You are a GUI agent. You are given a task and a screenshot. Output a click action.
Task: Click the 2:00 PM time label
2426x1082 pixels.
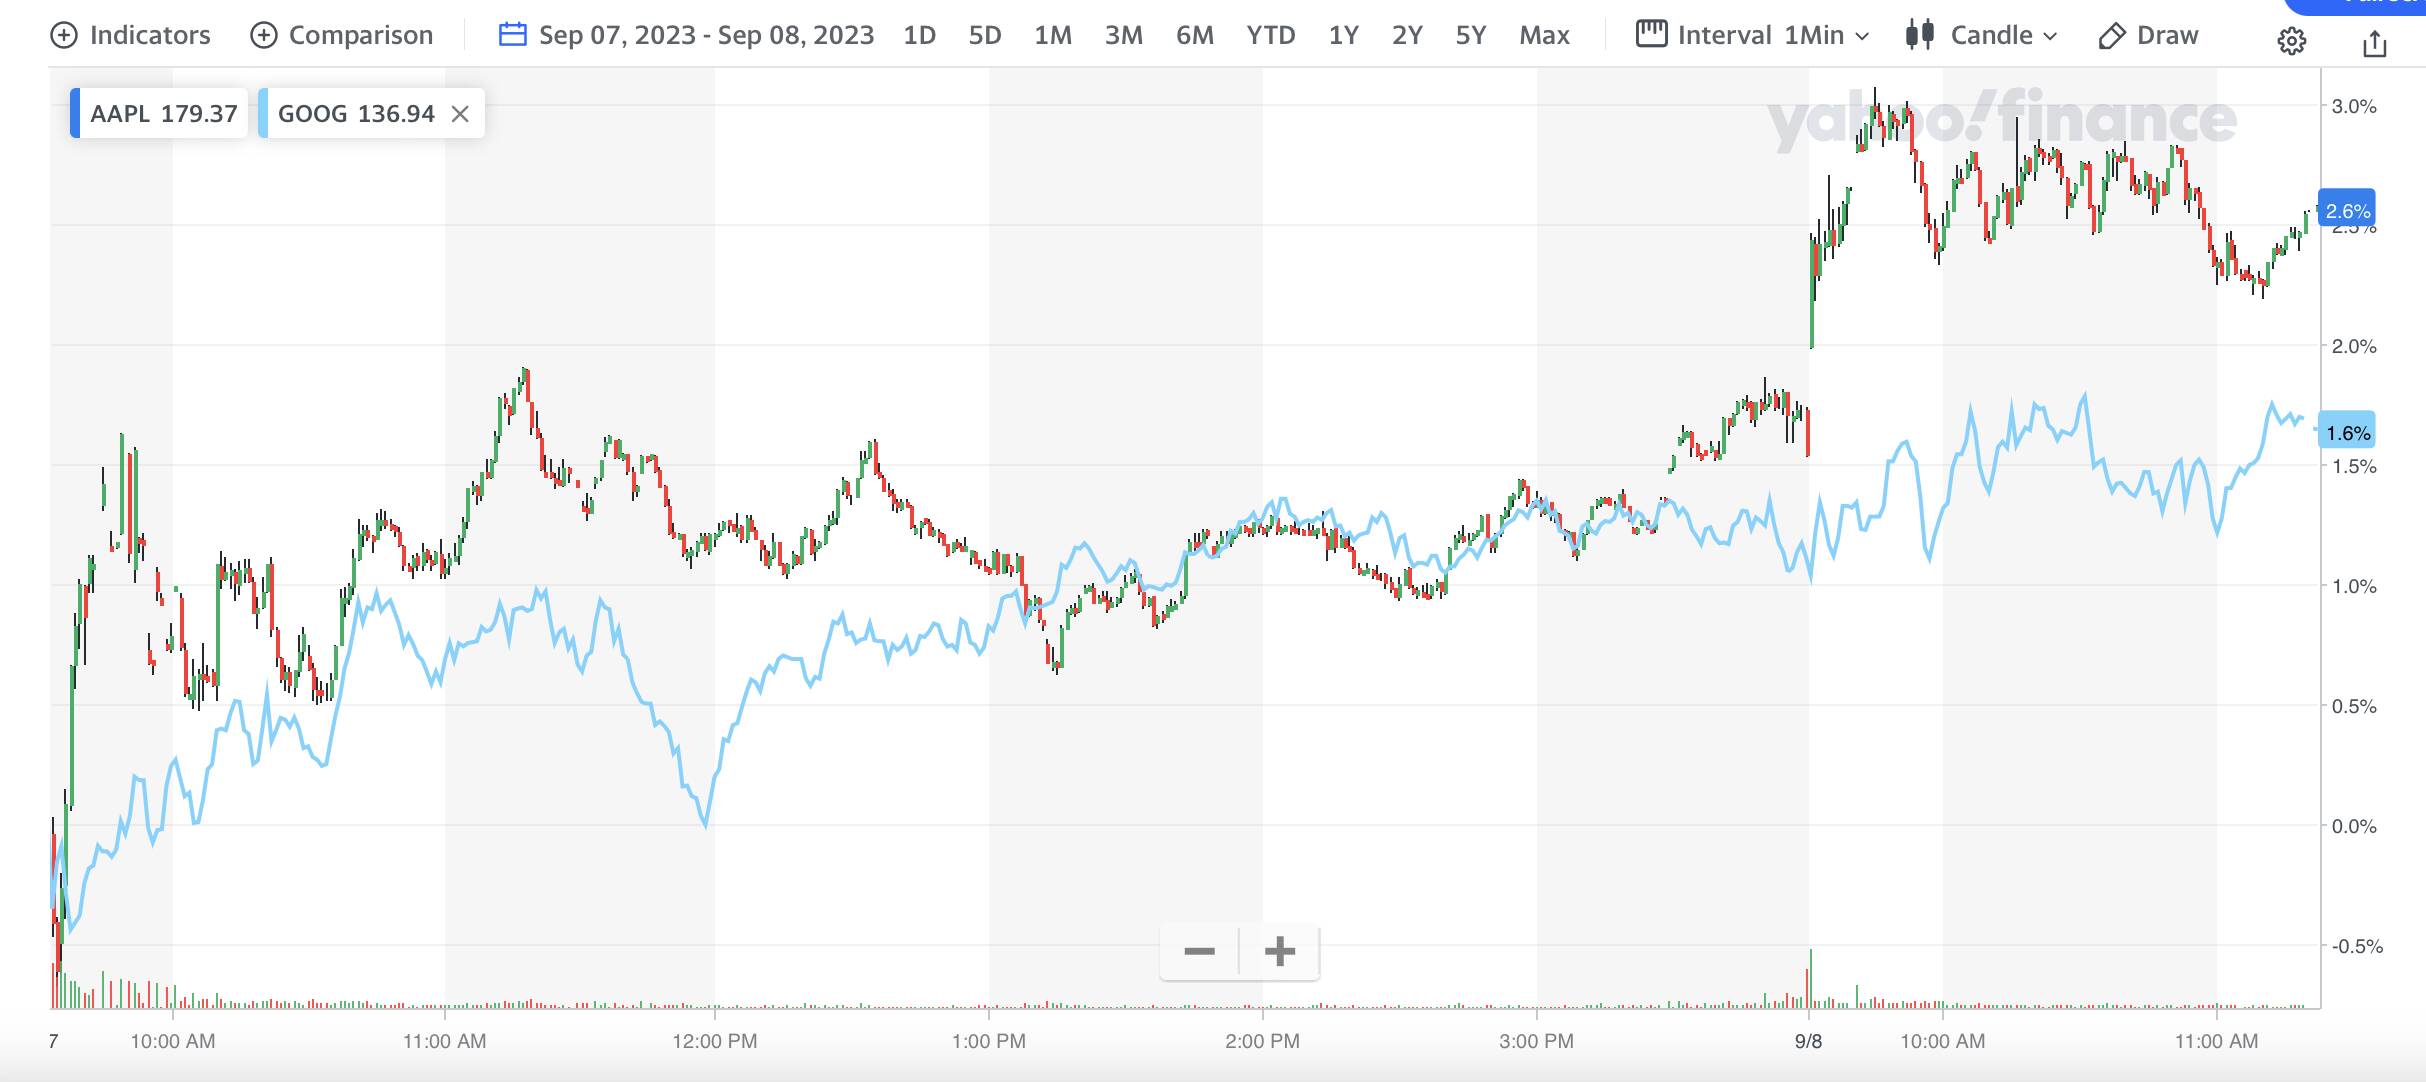click(1262, 1041)
